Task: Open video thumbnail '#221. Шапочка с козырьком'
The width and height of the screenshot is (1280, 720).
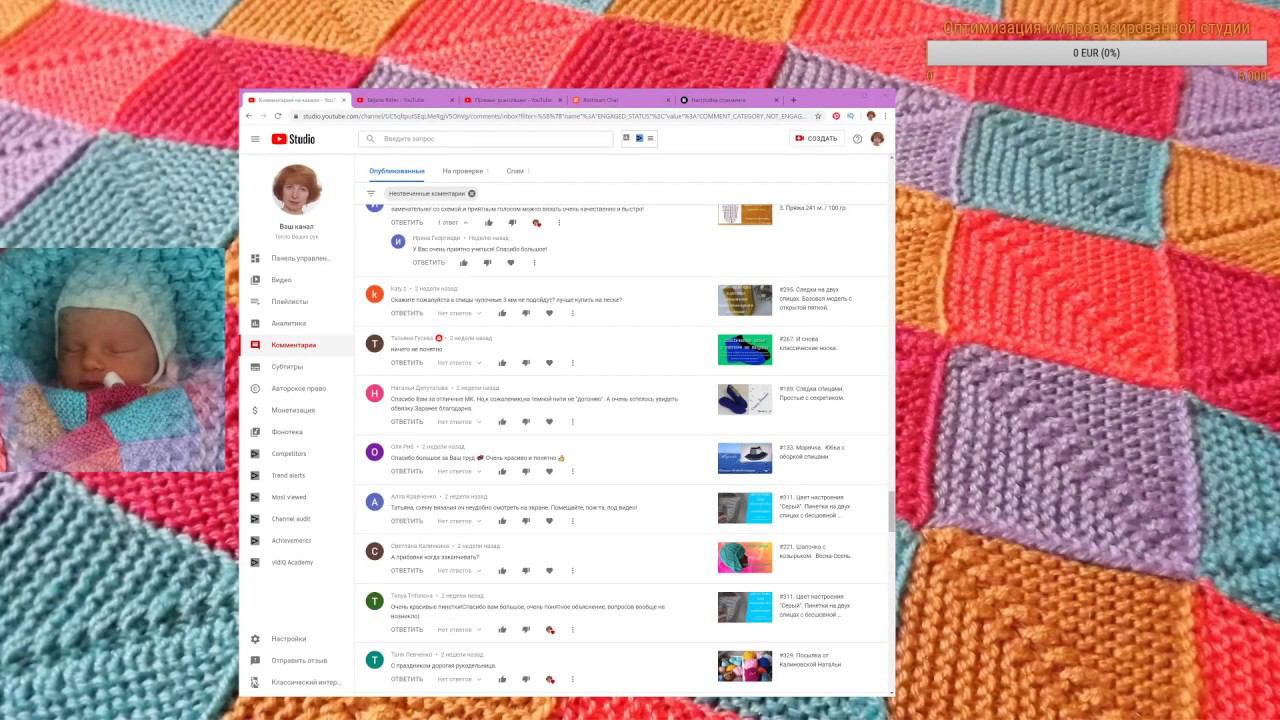Action: [x=745, y=557]
